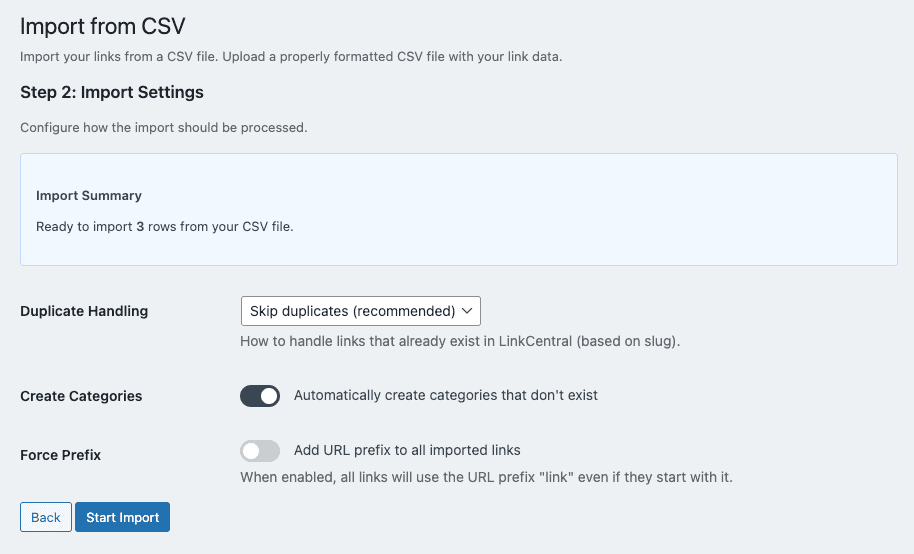
Task: Go back with the Back button
Action: click(x=46, y=517)
